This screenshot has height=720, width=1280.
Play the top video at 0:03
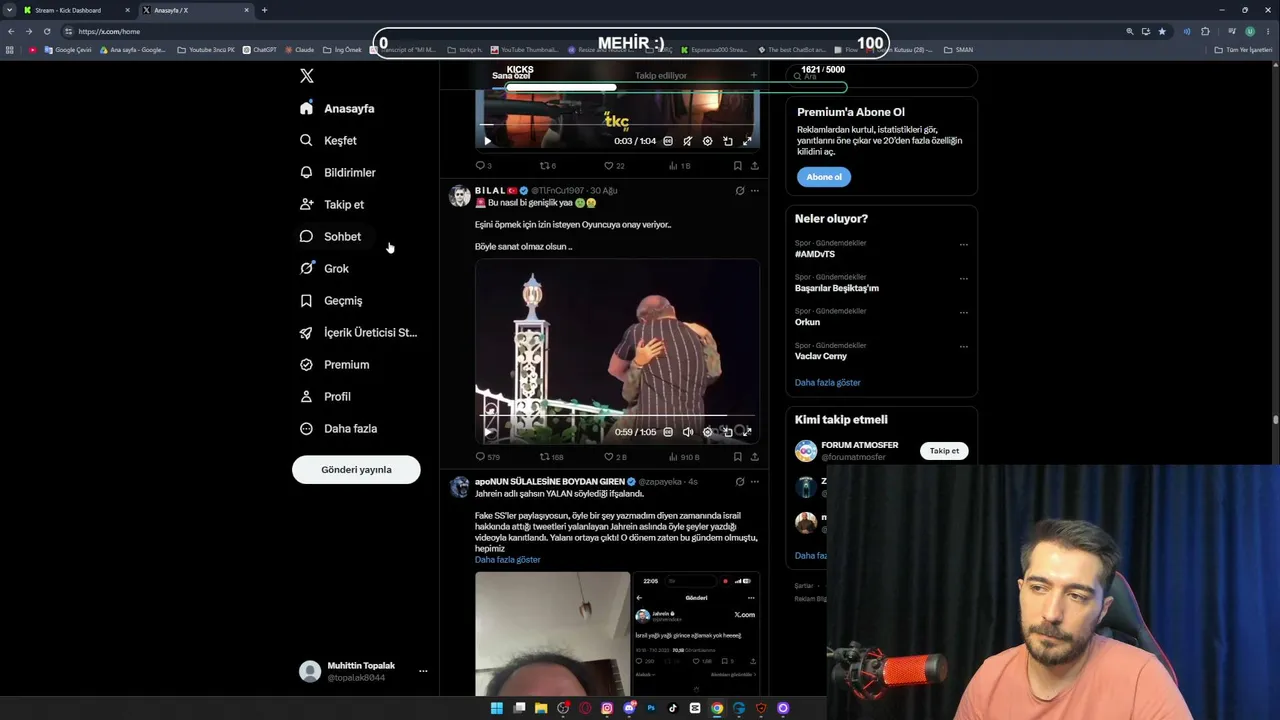(x=488, y=141)
